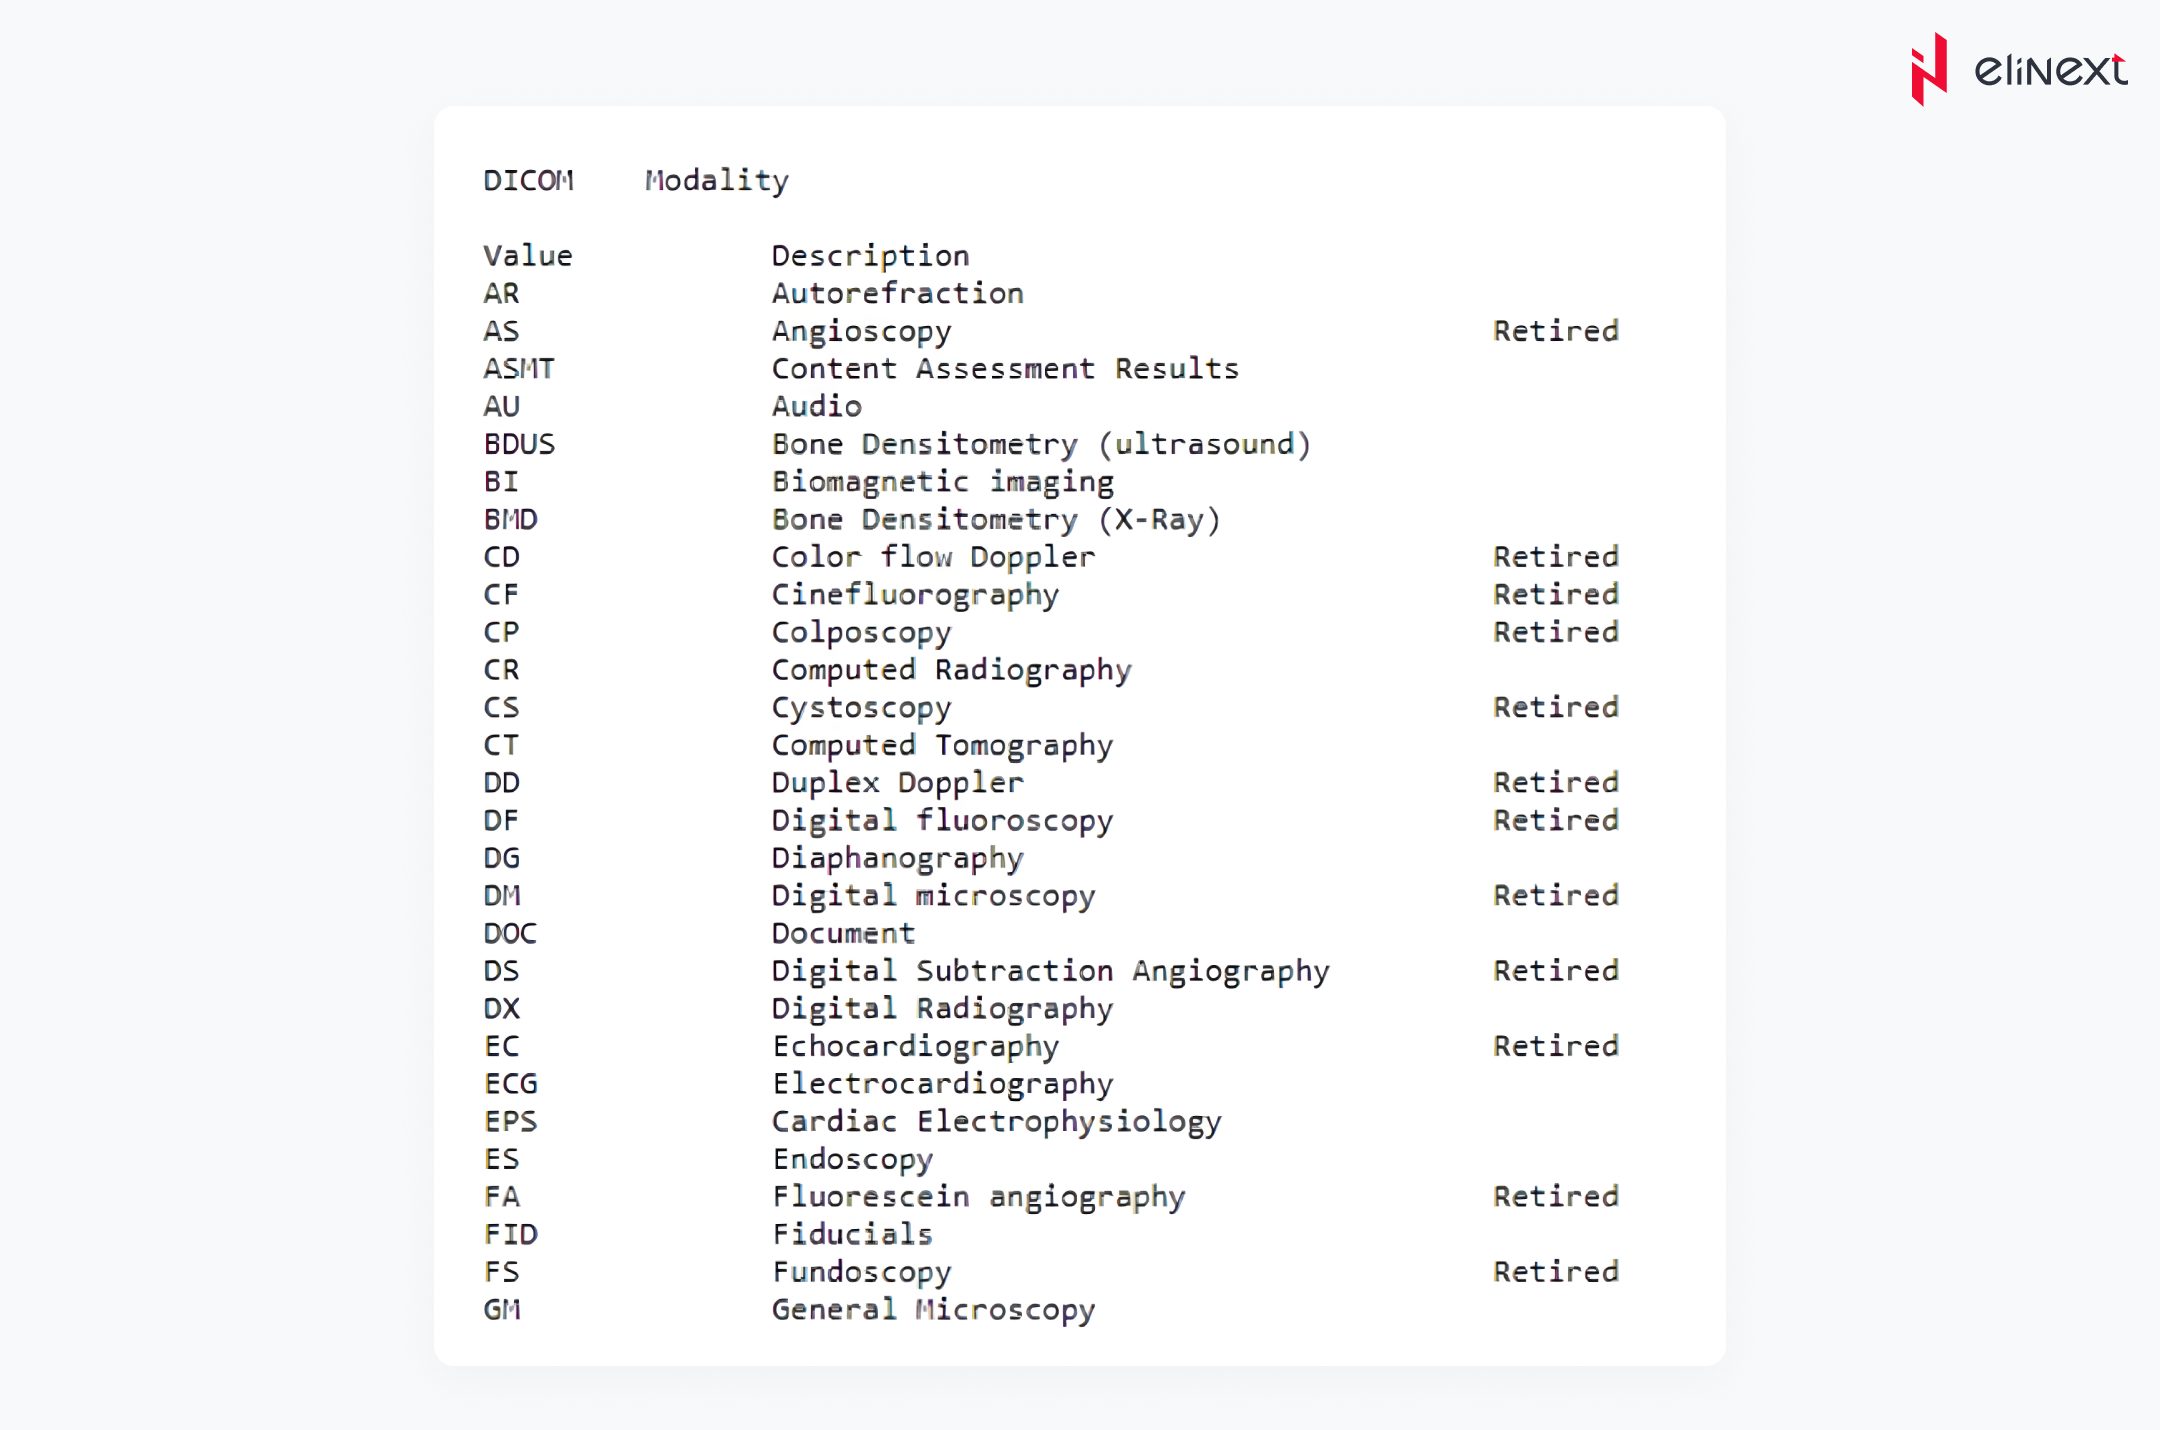The width and height of the screenshot is (2160, 1430).
Task: Click the Cardiac Electrophysiology description
Action: pyautogui.click(x=996, y=1122)
